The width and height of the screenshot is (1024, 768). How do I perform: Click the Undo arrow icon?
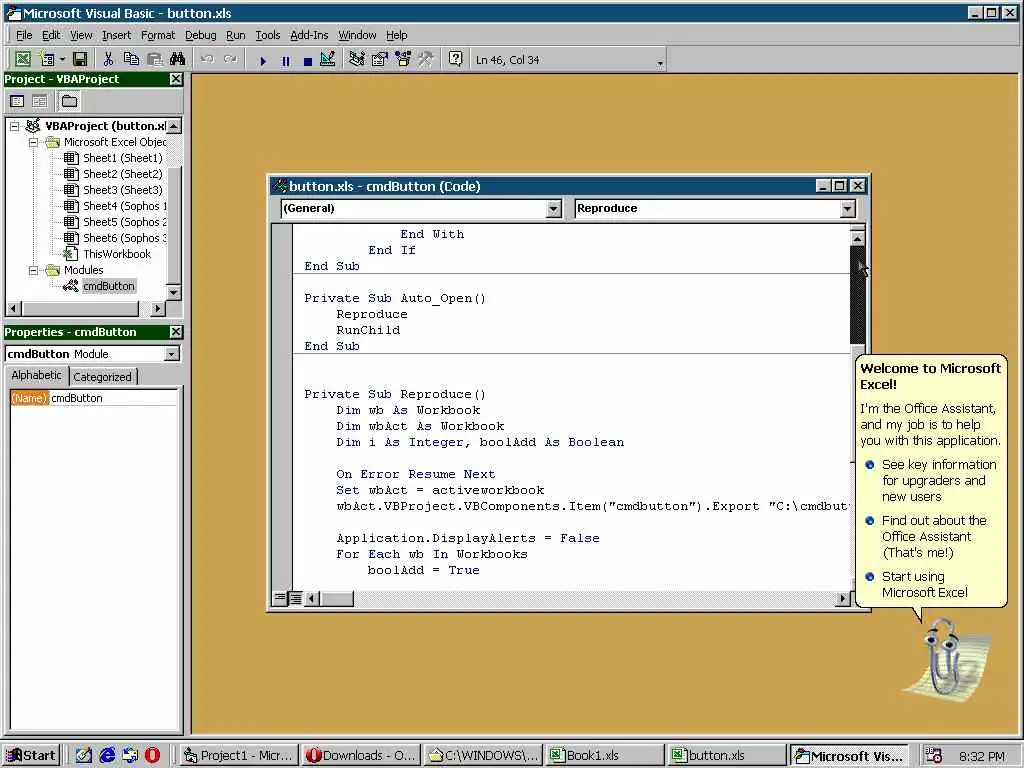(207, 59)
